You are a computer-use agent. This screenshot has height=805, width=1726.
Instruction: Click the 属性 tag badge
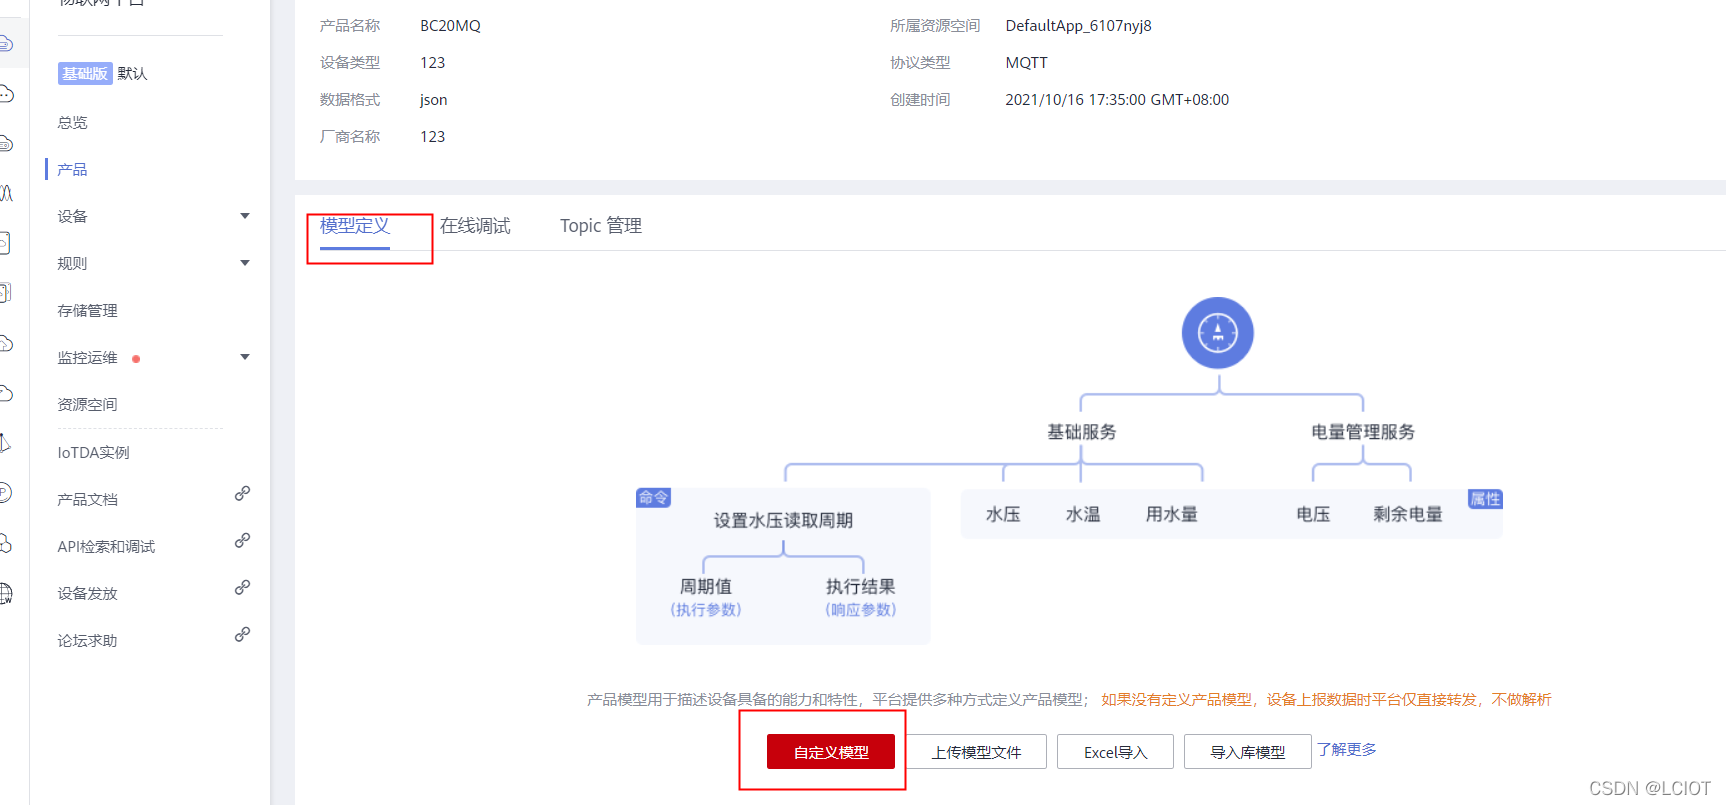[1485, 499]
